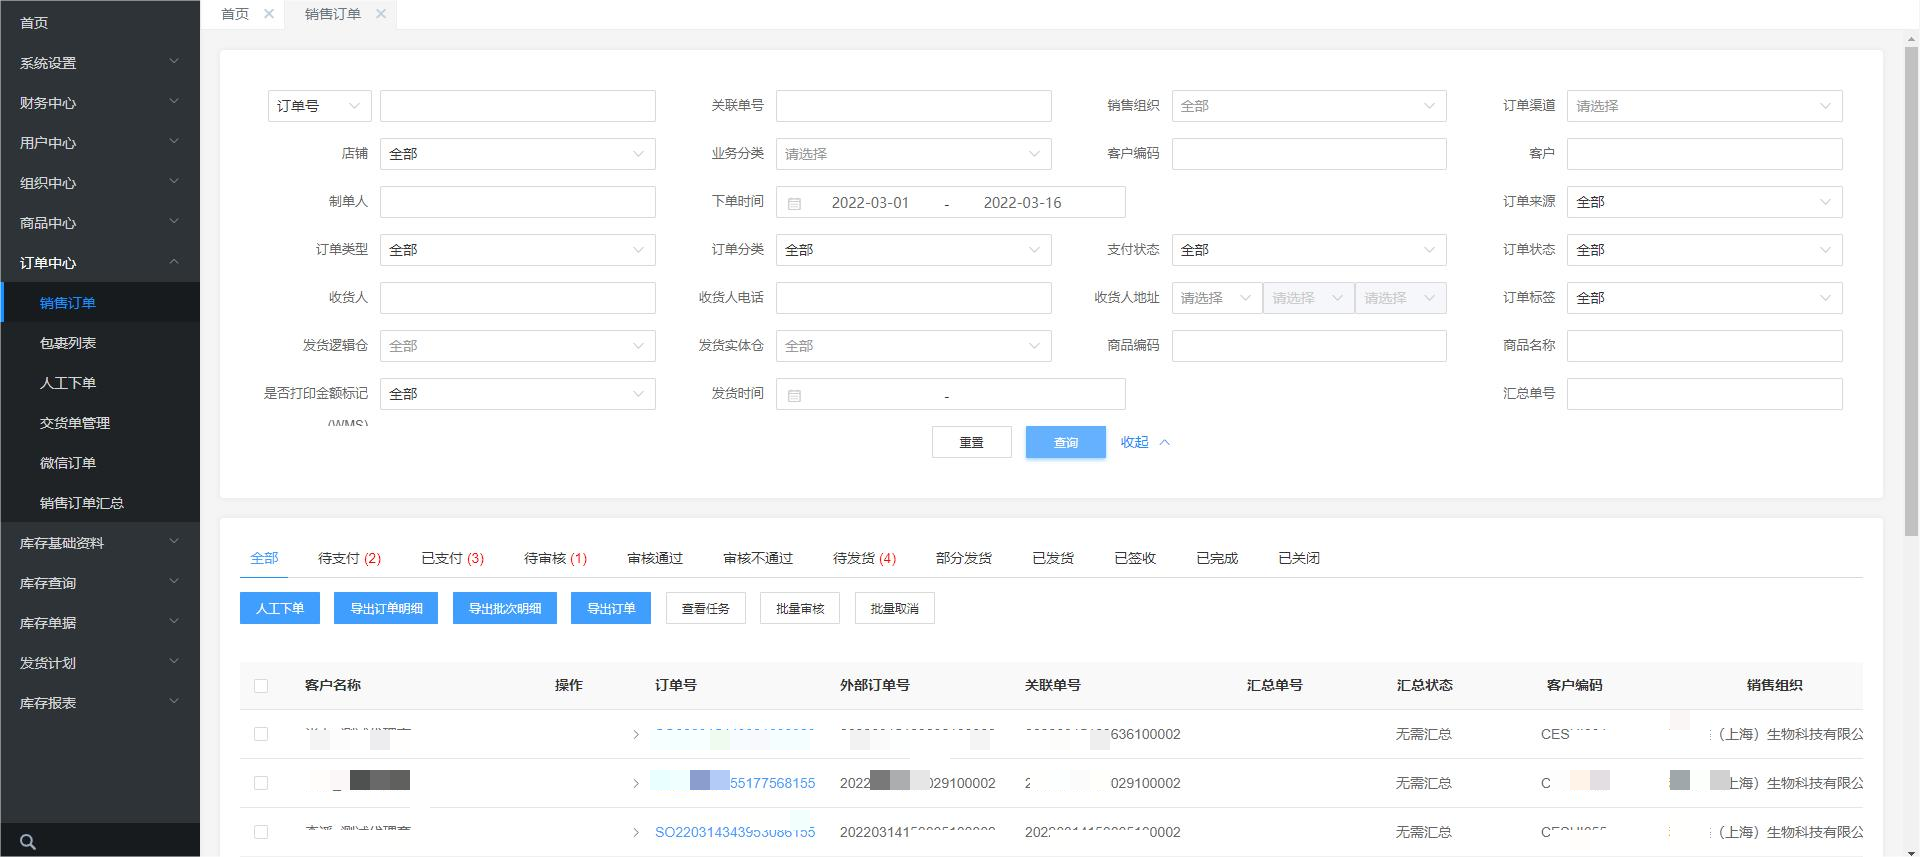
Task: Open 包裹列表 submenu item
Action: 100,342
